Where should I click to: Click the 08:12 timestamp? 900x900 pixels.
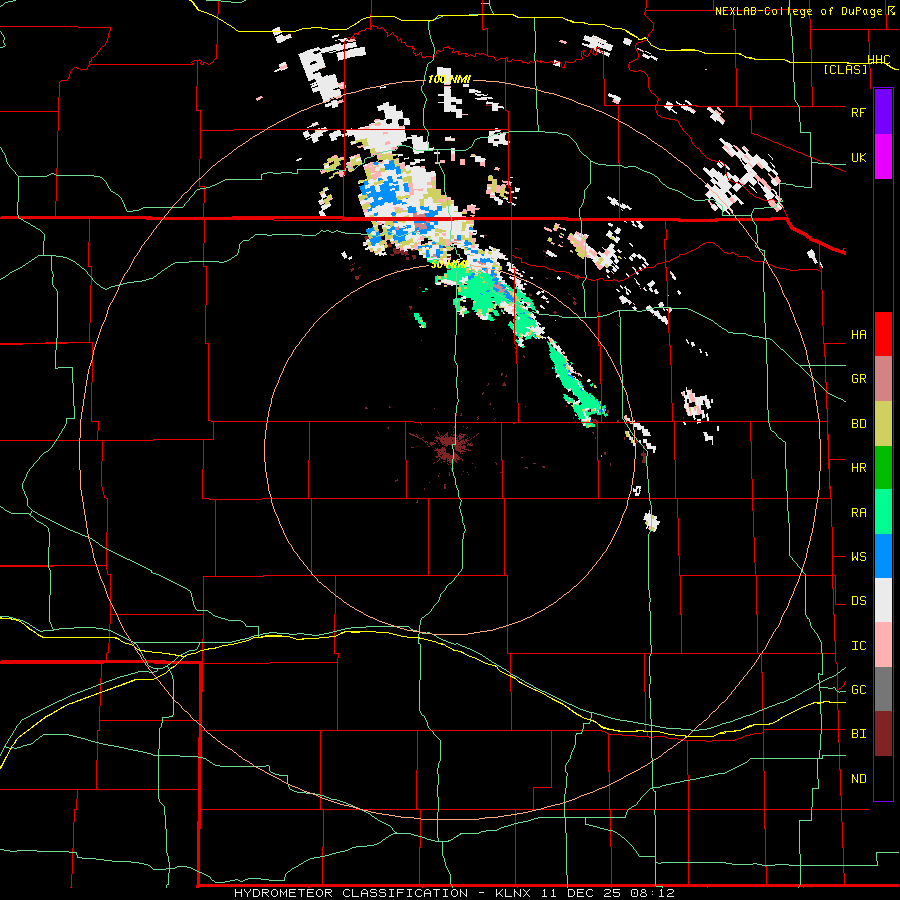(x=652, y=893)
